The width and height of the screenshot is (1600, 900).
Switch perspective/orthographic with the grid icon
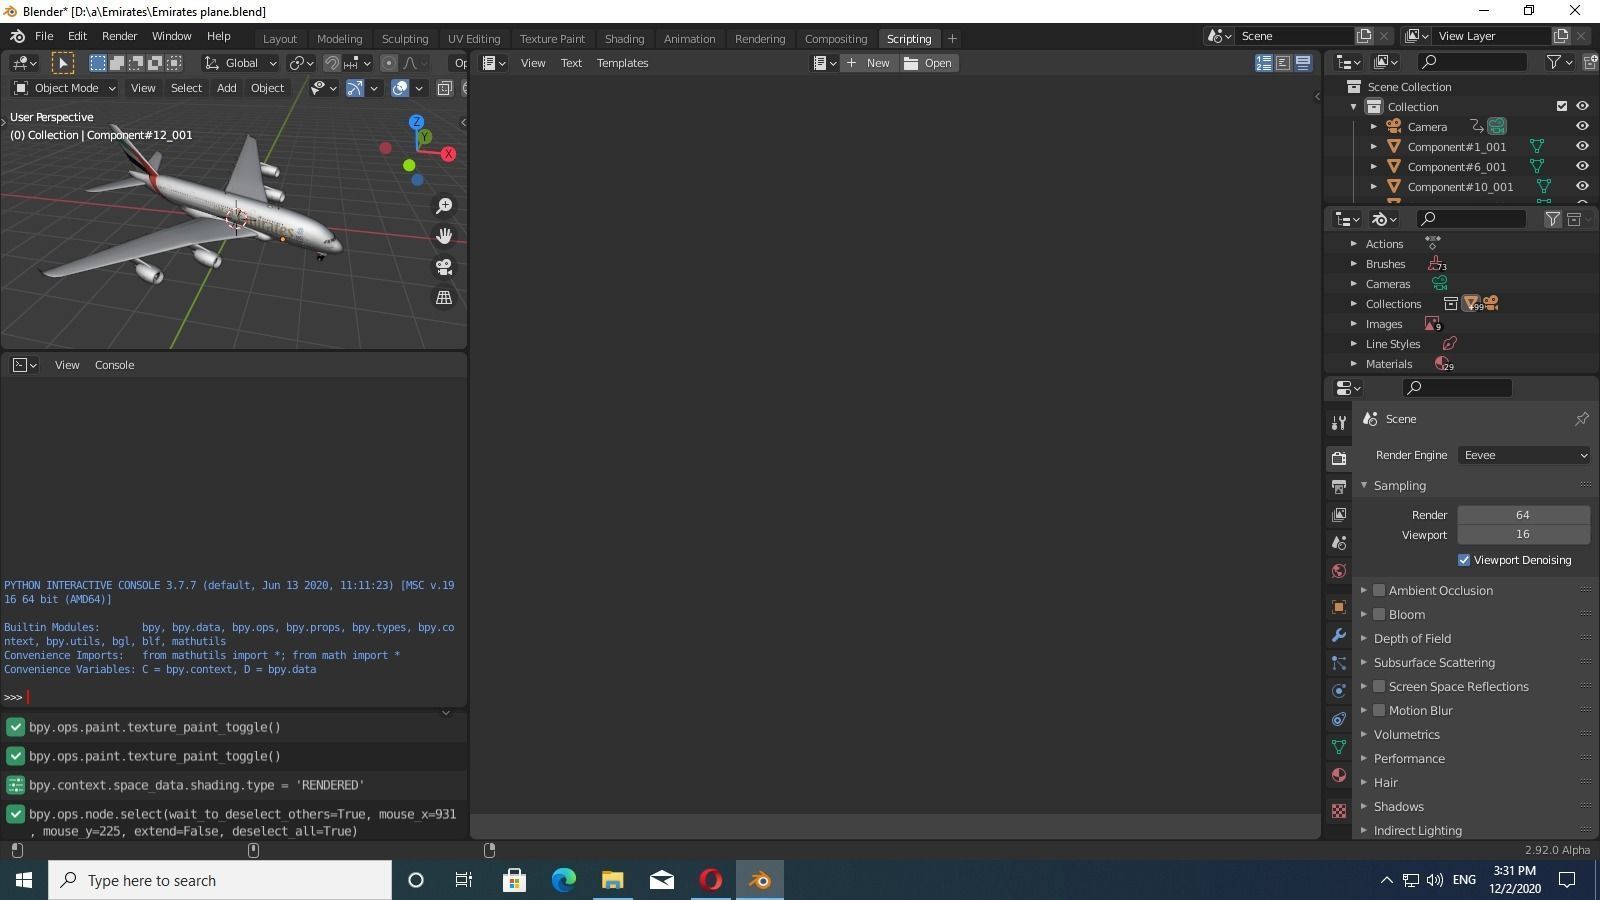(x=444, y=298)
